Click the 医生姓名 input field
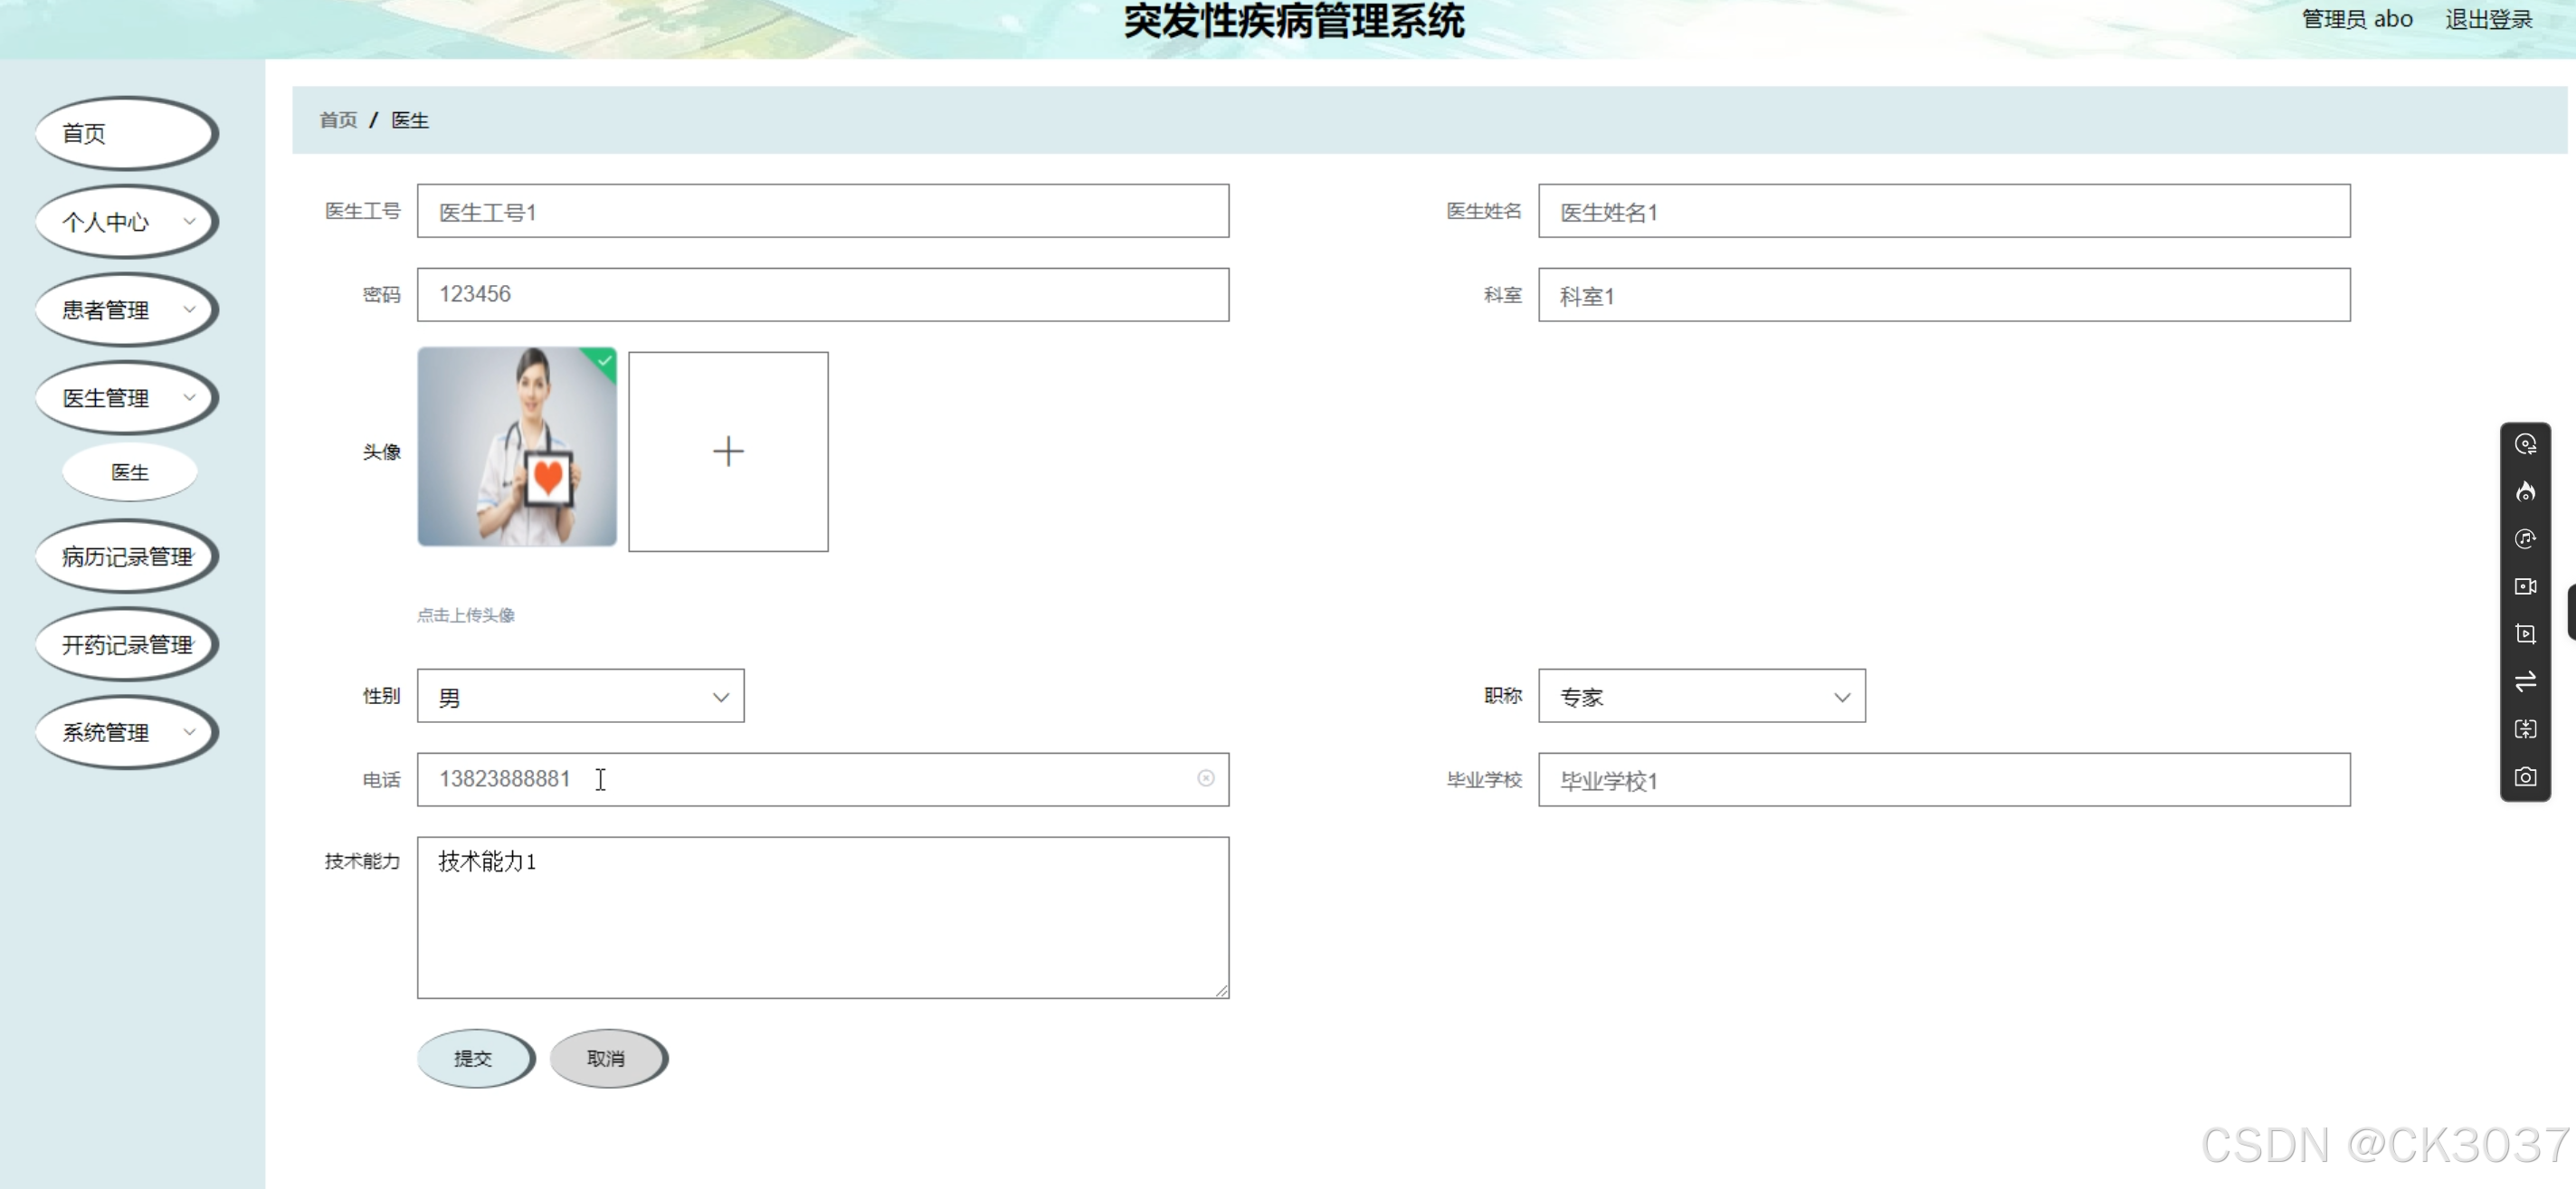The height and width of the screenshot is (1189, 2576). coord(1944,211)
